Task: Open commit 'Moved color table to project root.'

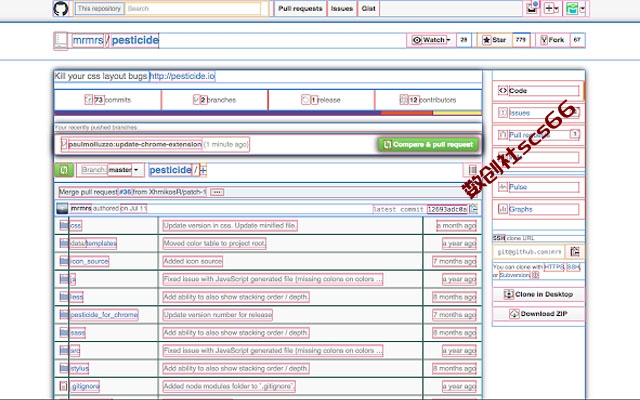Action: 214,244
